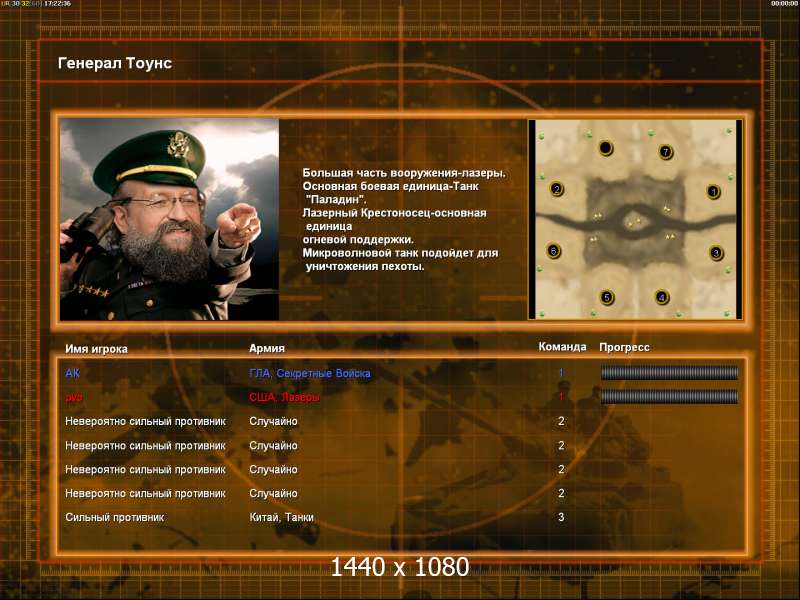Click start position marker 4 on minimap
This screenshot has width=800, height=600.
click(x=662, y=297)
